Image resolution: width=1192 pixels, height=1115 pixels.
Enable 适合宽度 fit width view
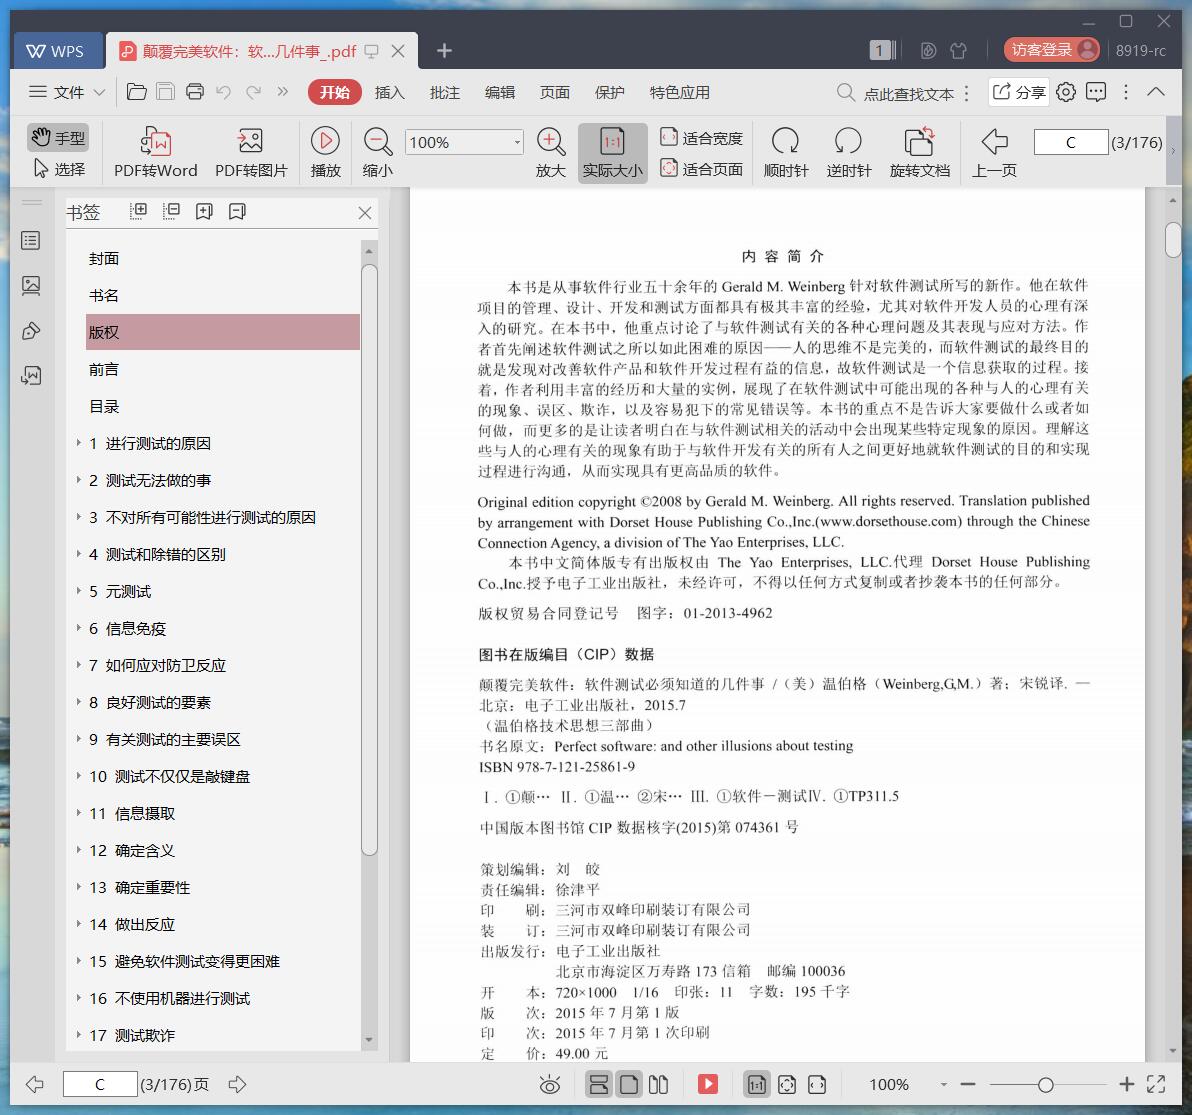701,138
